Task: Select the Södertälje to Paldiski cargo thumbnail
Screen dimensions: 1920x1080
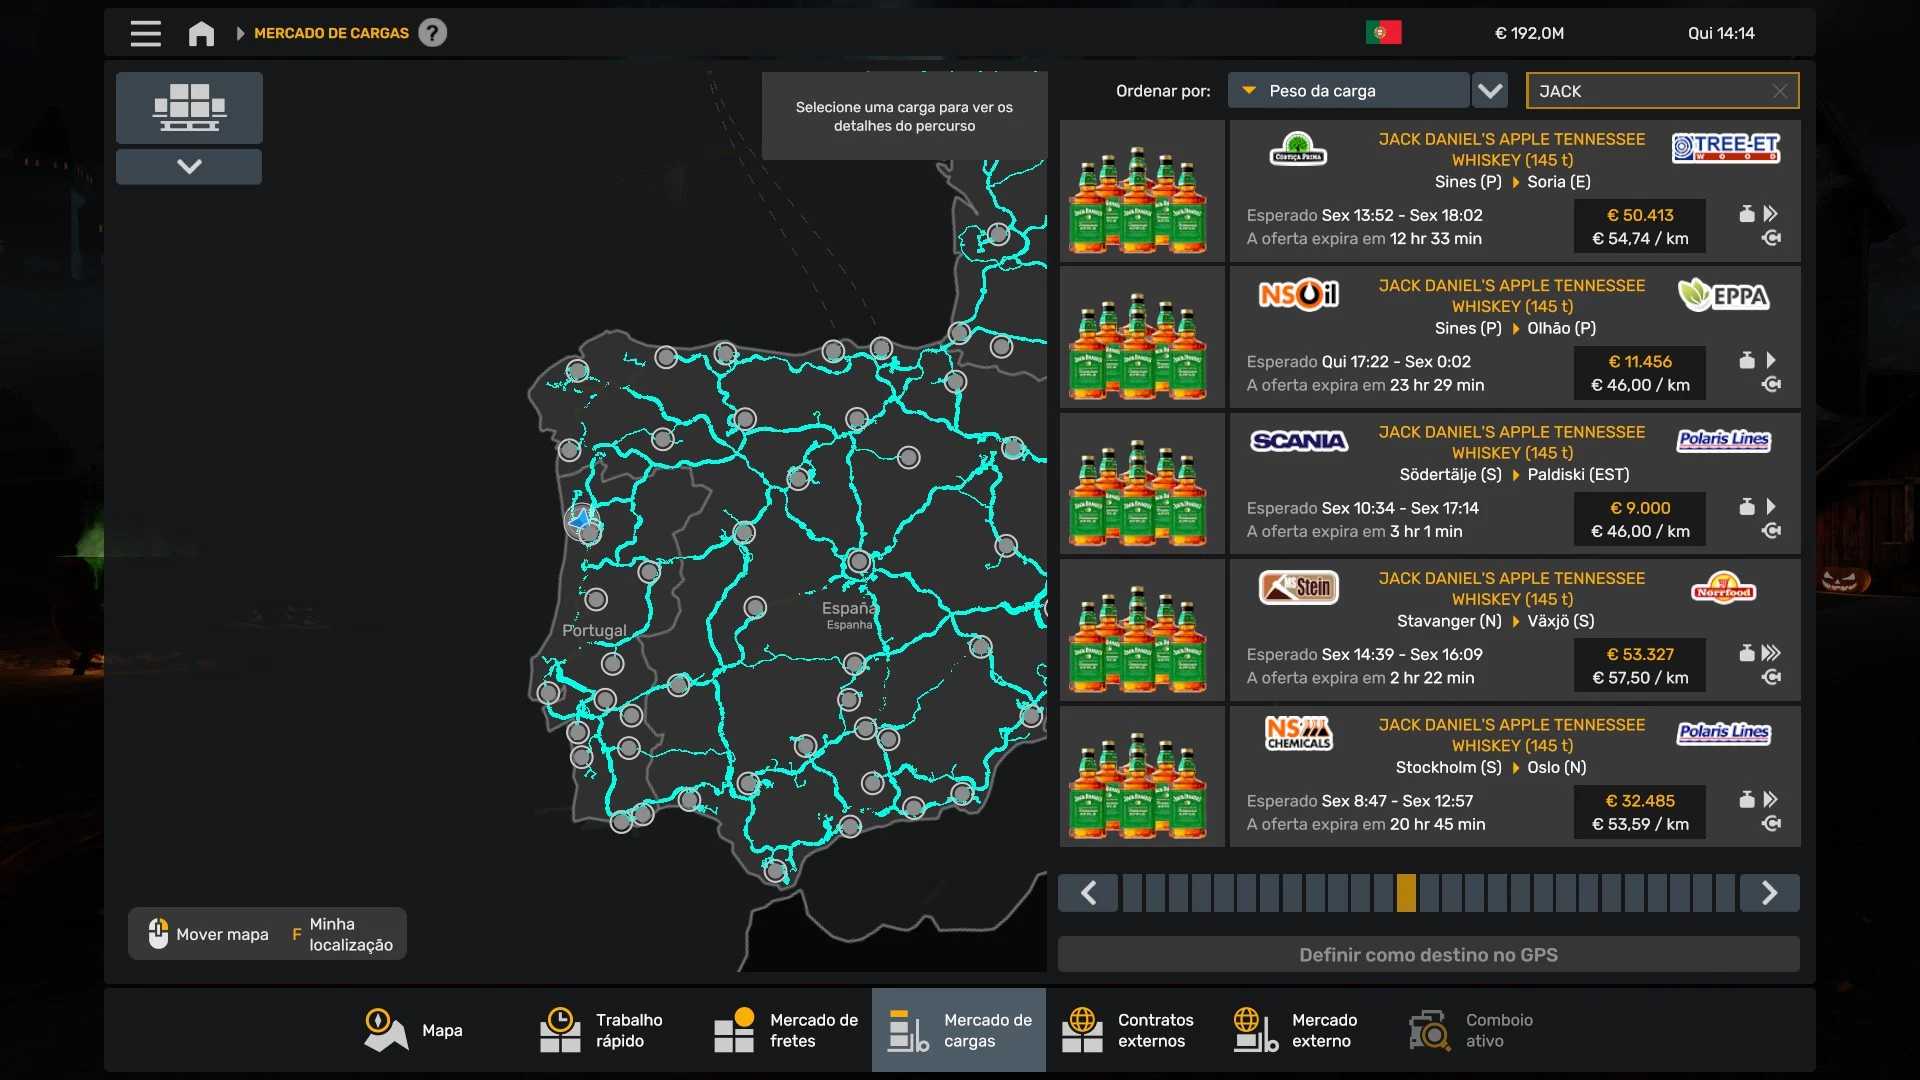Action: coord(1141,484)
